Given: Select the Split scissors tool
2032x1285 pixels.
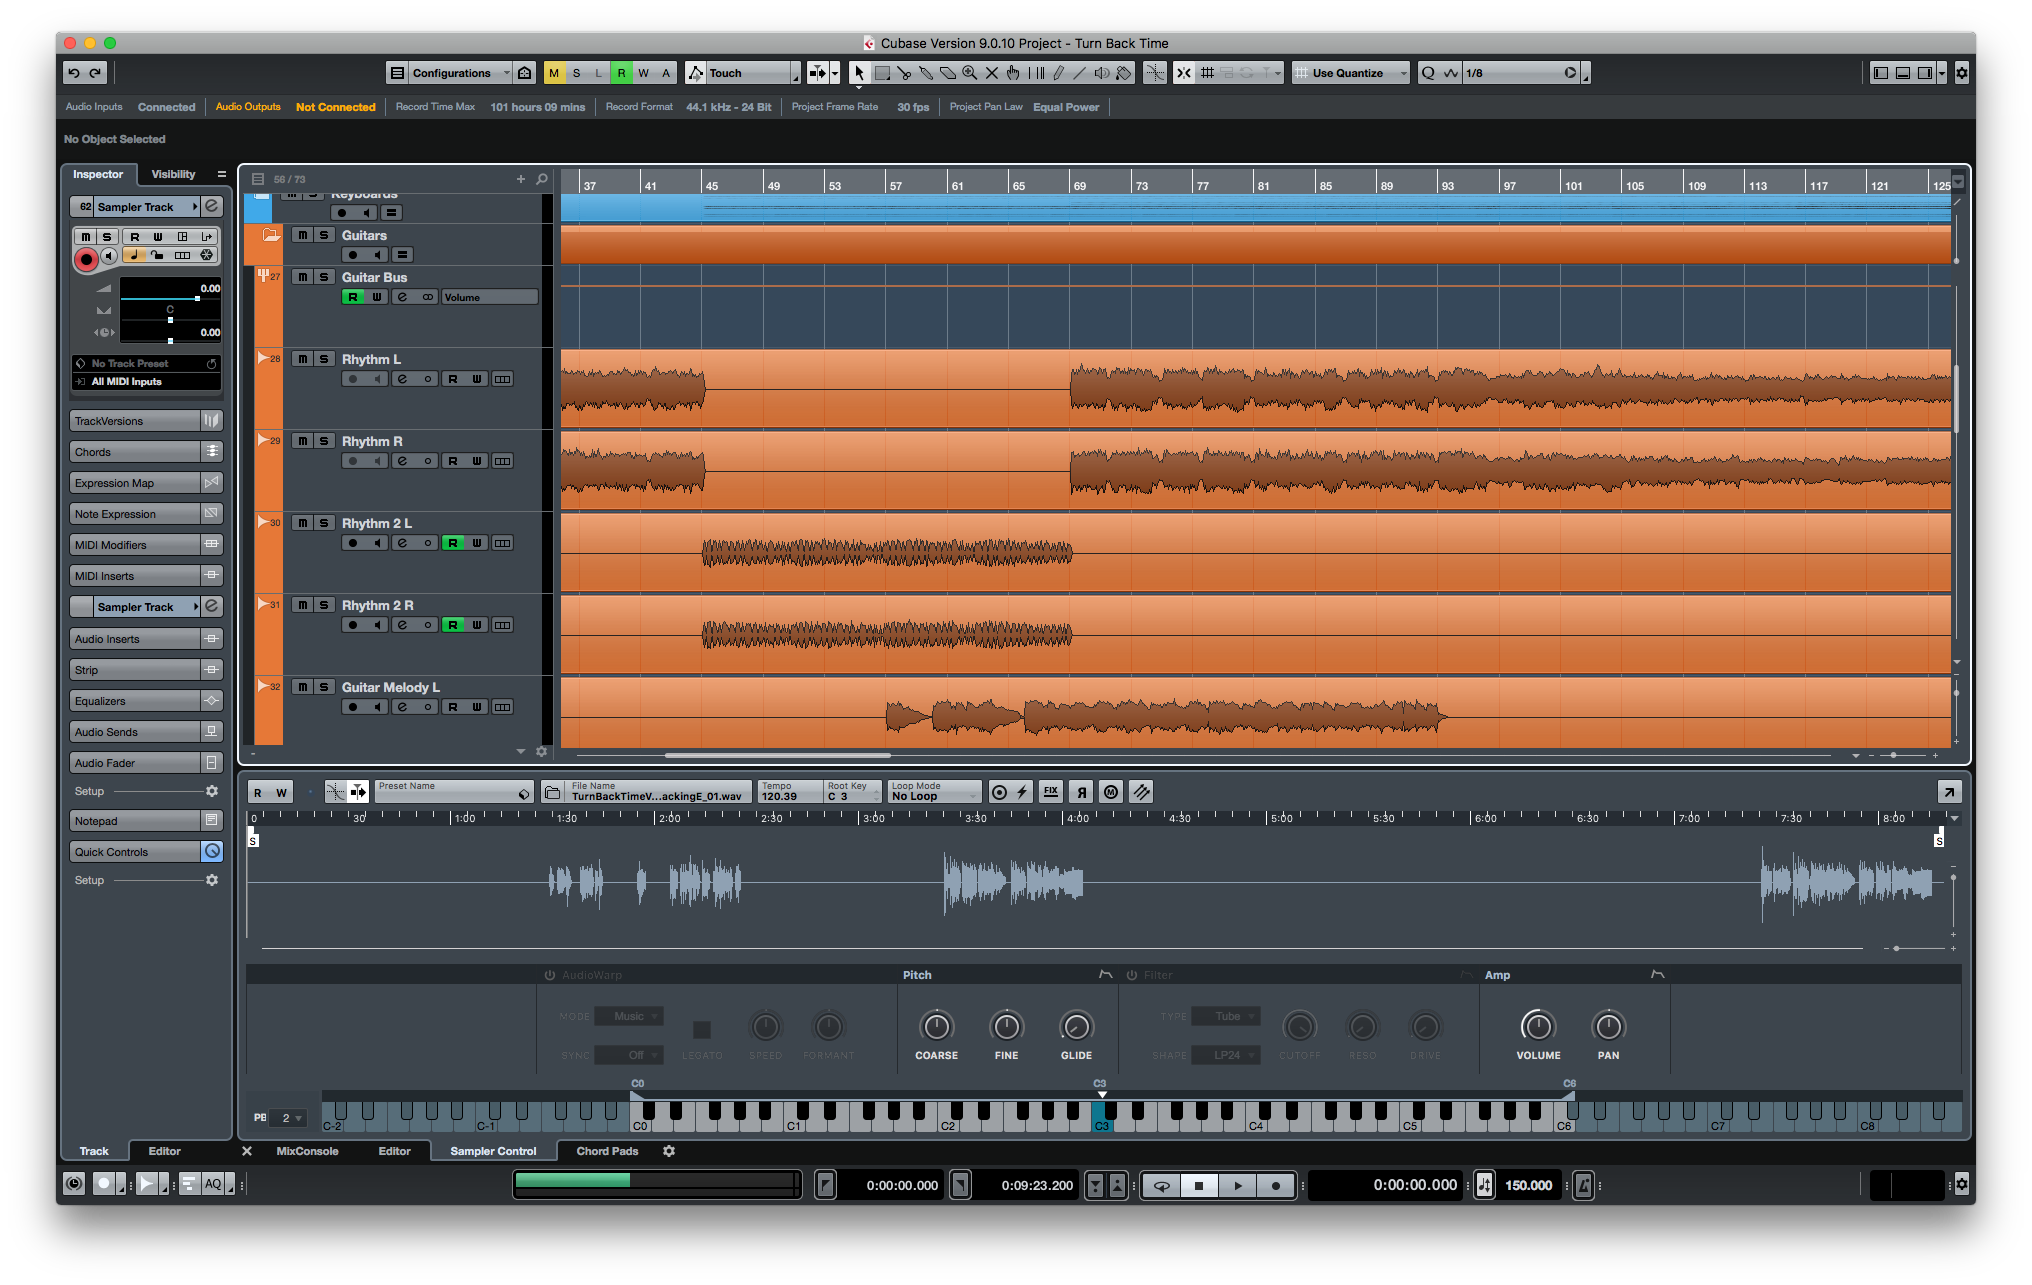Looking at the screenshot, I should 904,73.
